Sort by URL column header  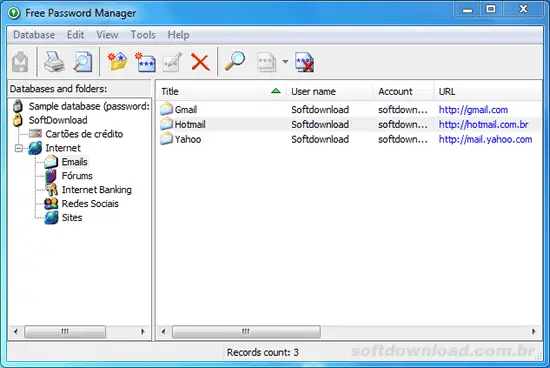tap(488, 92)
